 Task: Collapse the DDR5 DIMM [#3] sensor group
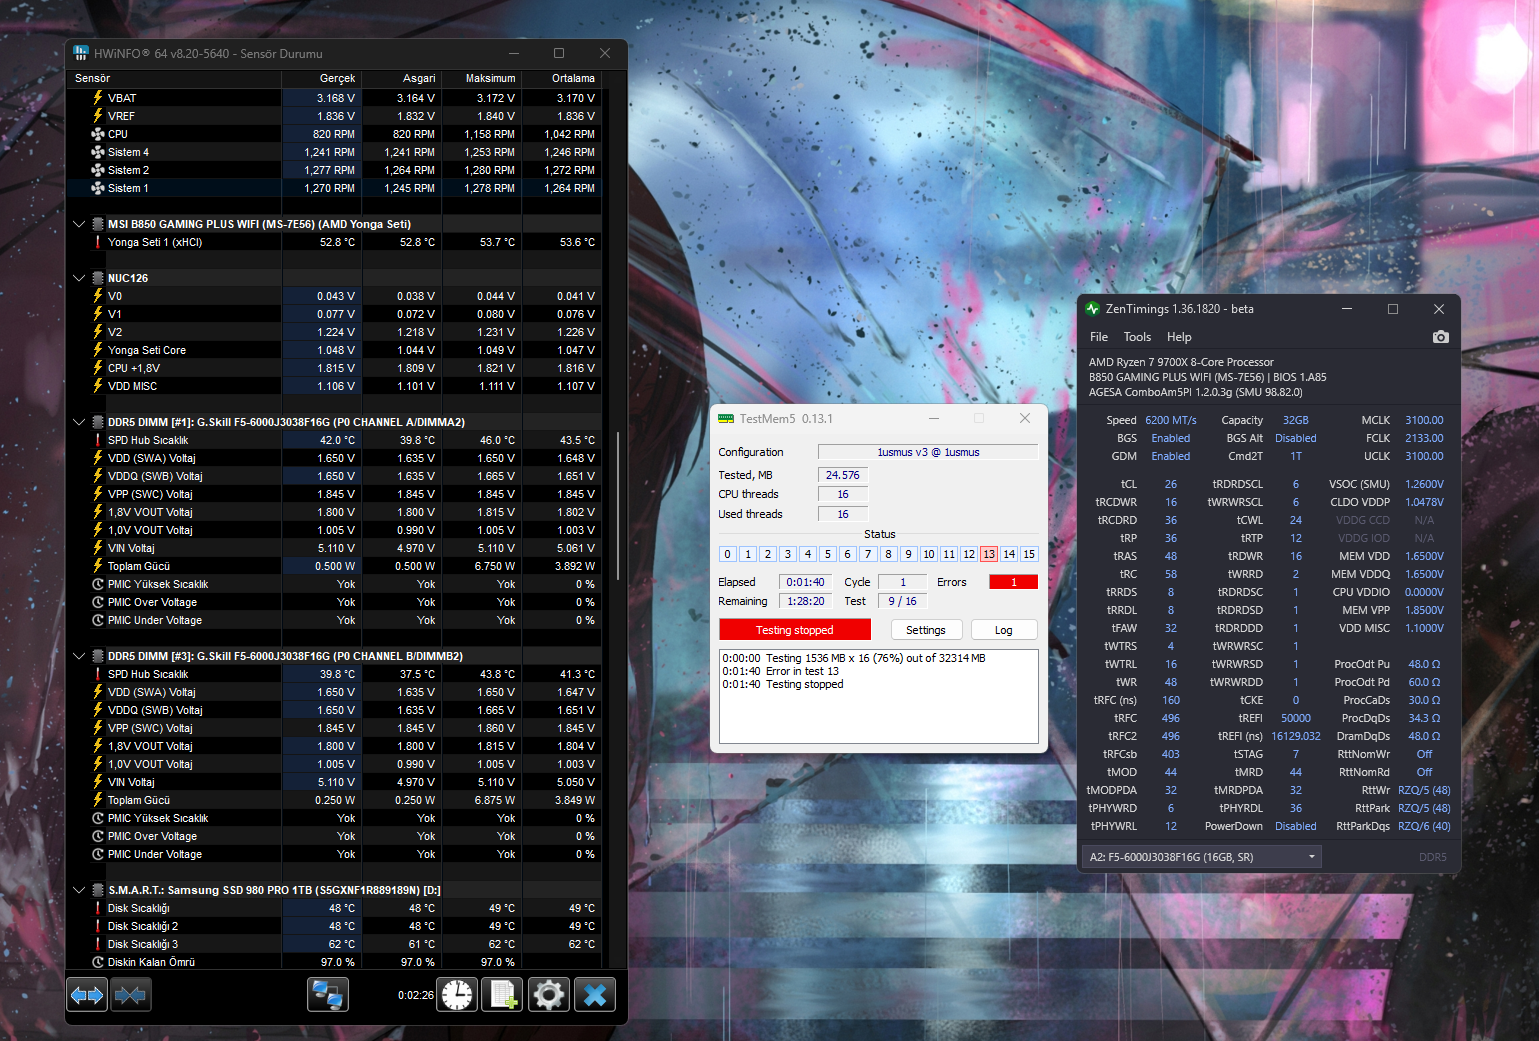tap(79, 656)
